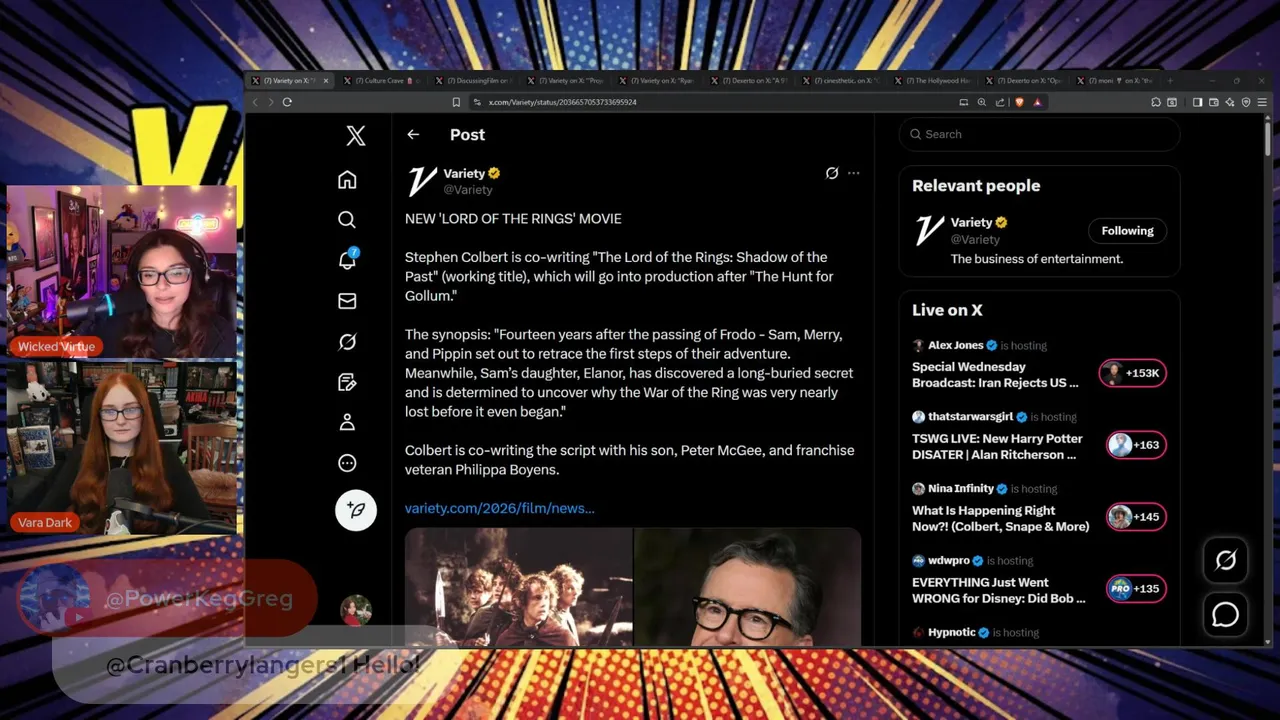The image size is (1280, 720).
Task: Click @Variety handle under post author
Action: 468,189
